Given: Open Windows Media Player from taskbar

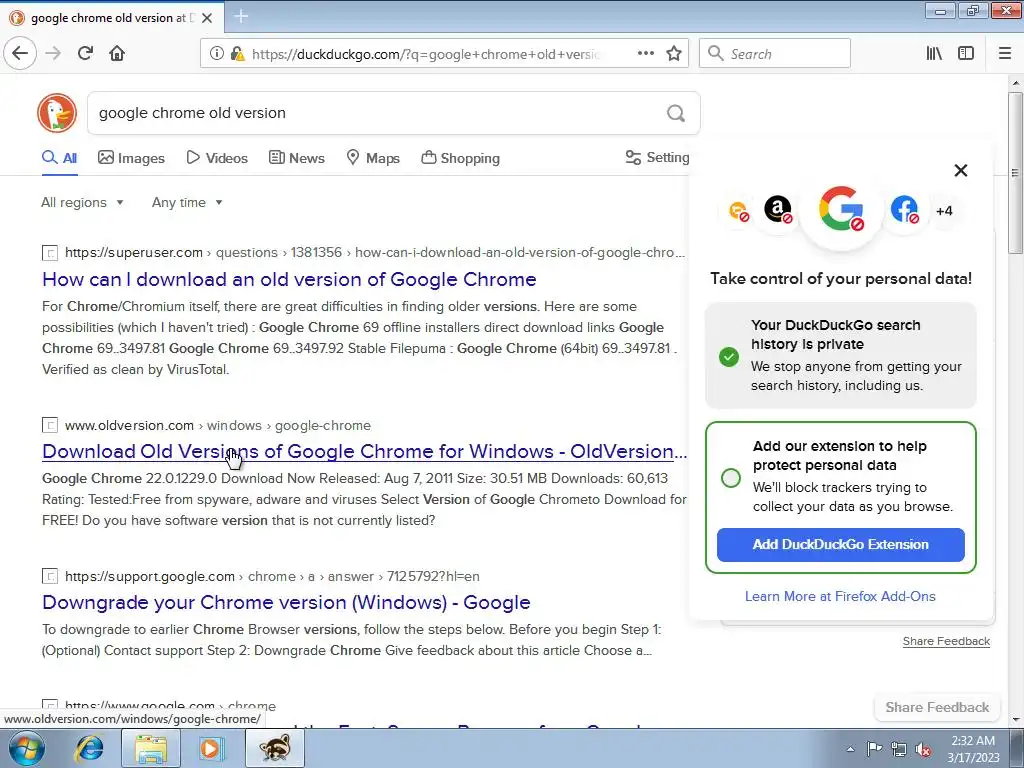Looking at the screenshot, I should tap(211, 748).
